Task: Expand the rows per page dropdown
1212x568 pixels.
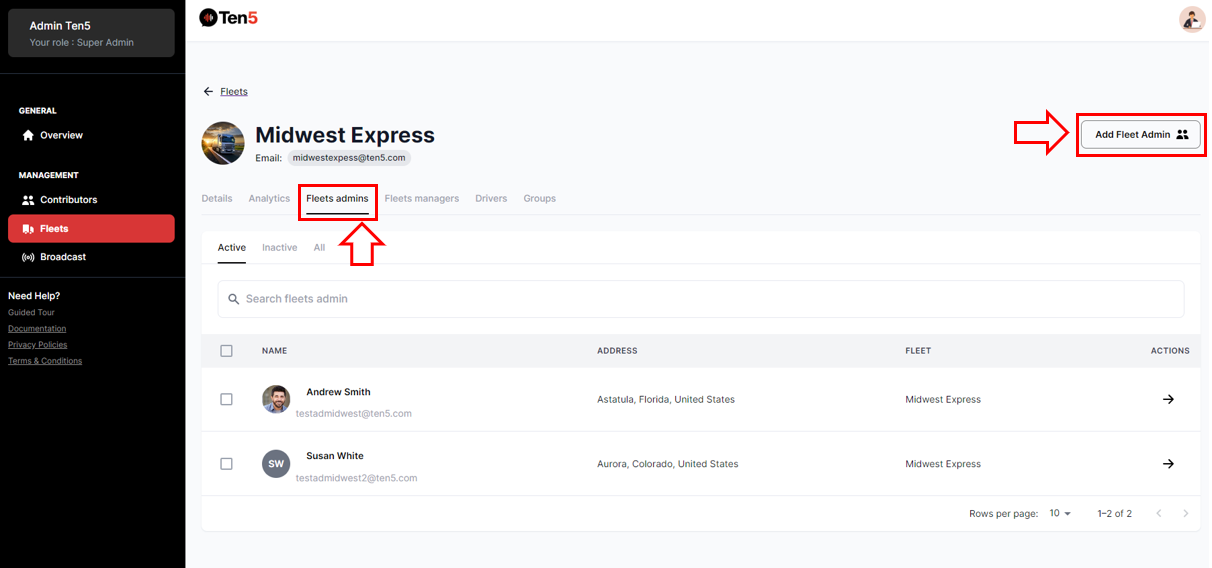Action: [x=1060, y=513]
